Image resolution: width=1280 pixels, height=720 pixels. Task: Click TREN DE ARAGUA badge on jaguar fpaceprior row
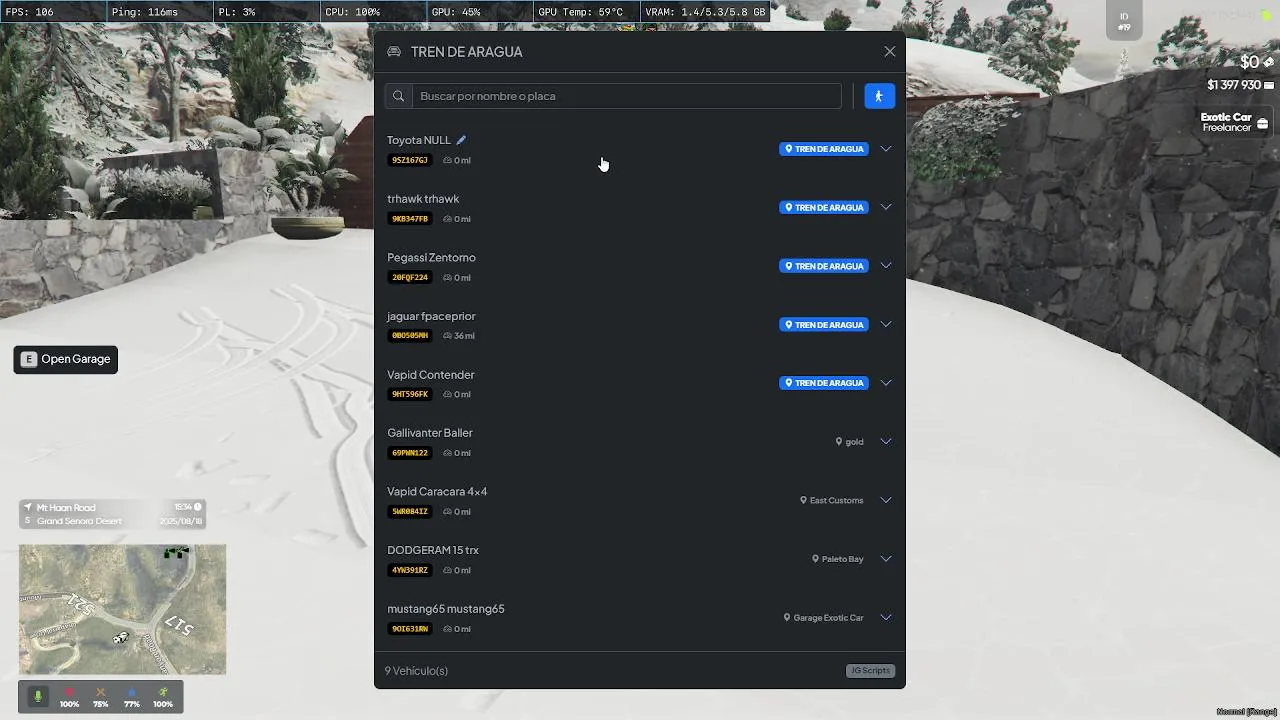[x=824, y=324]
